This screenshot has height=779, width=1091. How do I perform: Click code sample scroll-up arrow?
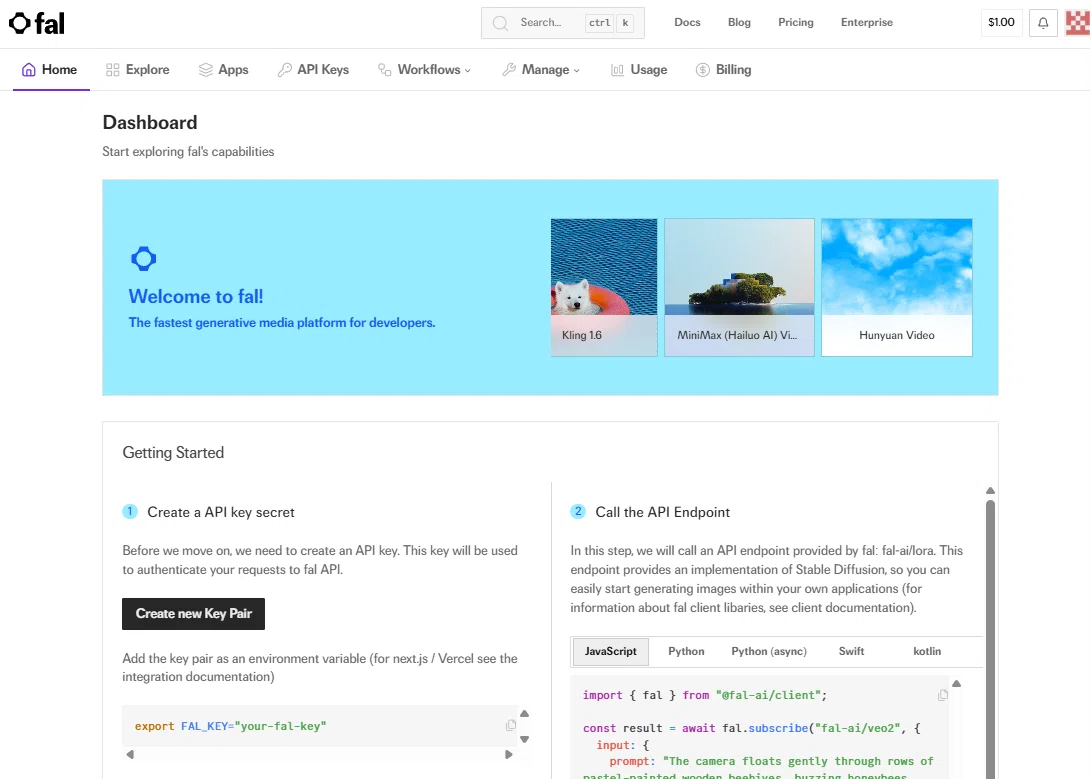coord(957,684)
